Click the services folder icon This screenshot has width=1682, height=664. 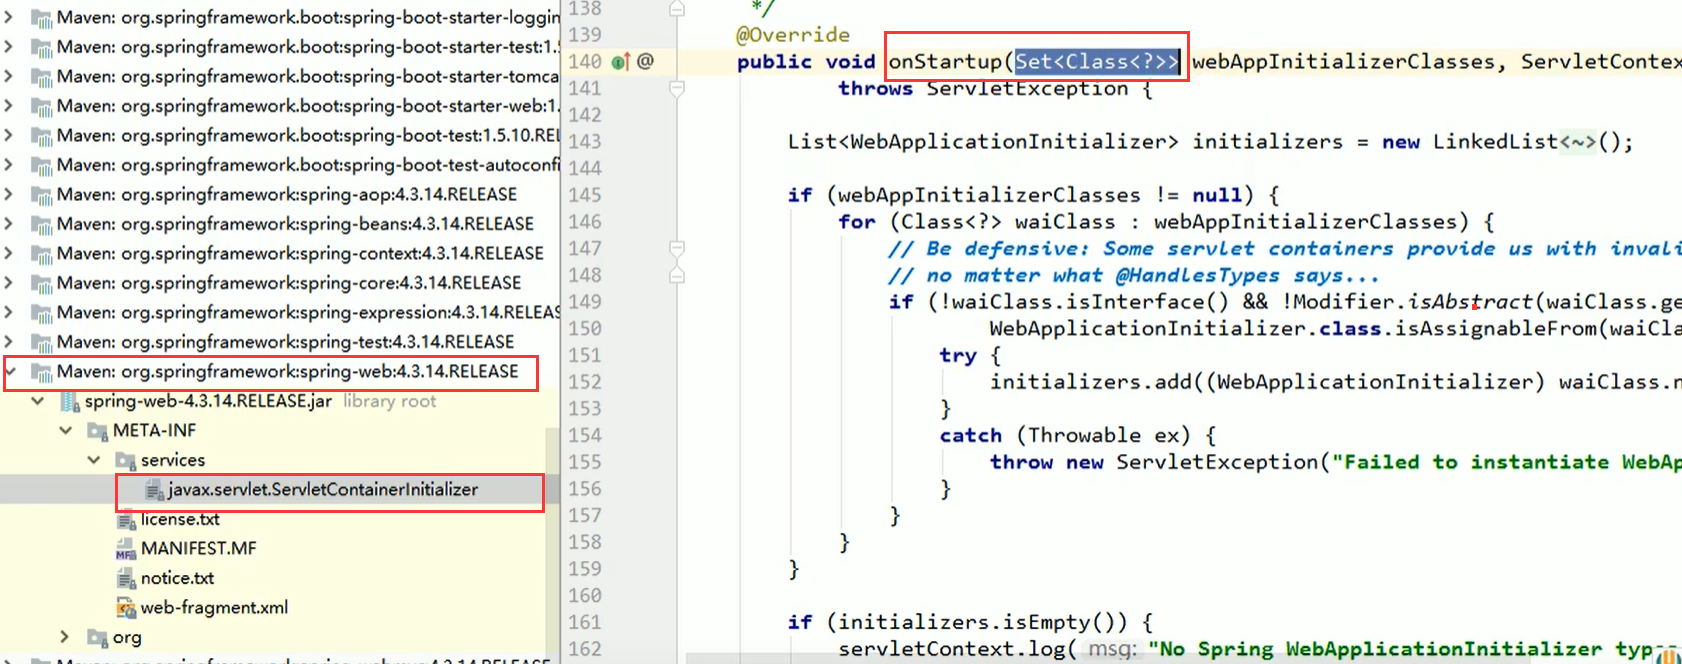126,461
